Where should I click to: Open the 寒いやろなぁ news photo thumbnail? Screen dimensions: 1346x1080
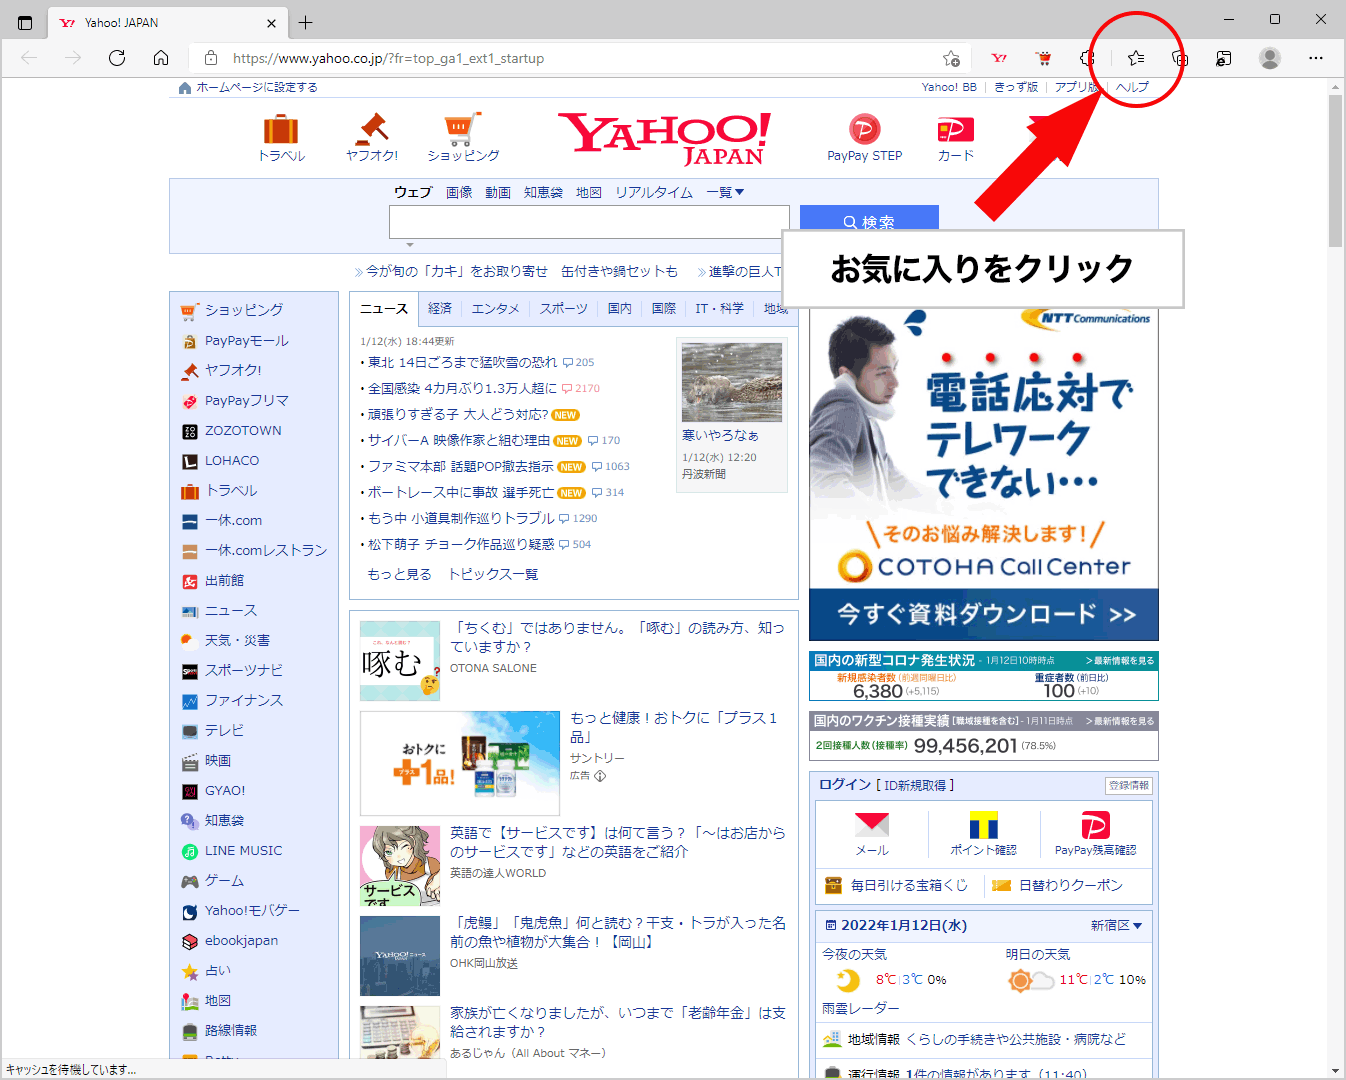732,383
